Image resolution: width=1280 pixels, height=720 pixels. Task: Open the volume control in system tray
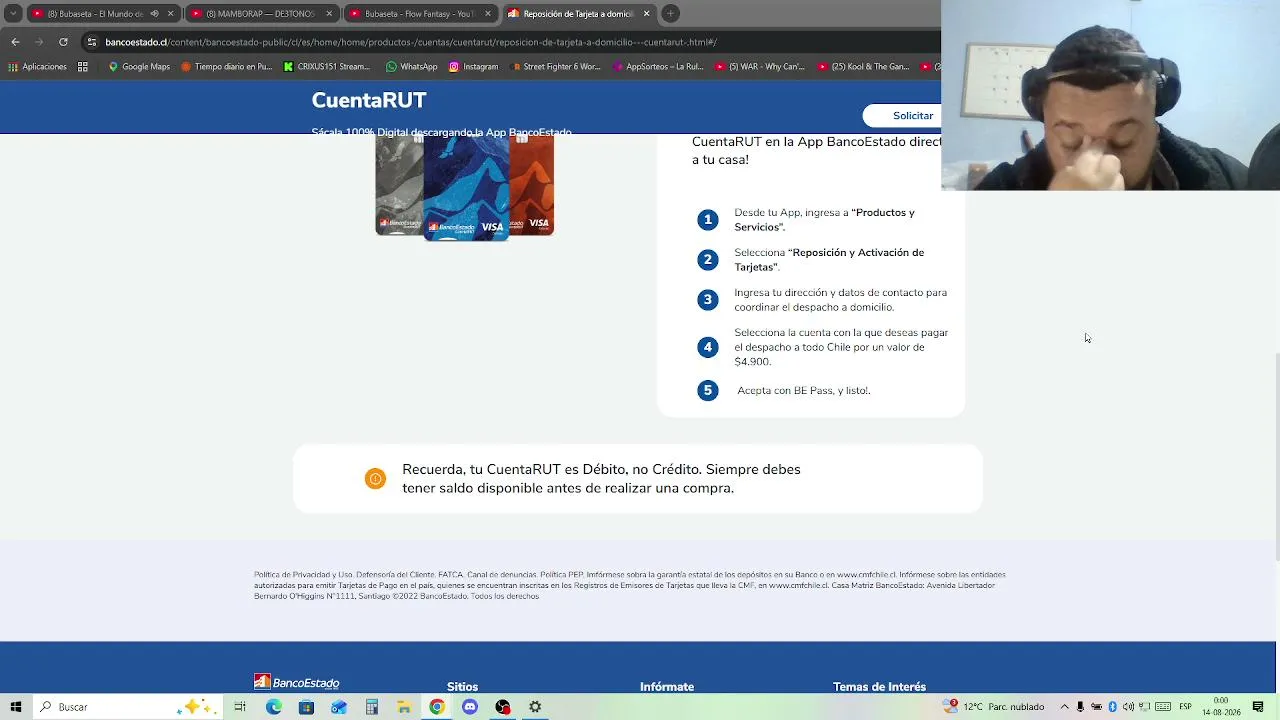tap(1128, 707)
